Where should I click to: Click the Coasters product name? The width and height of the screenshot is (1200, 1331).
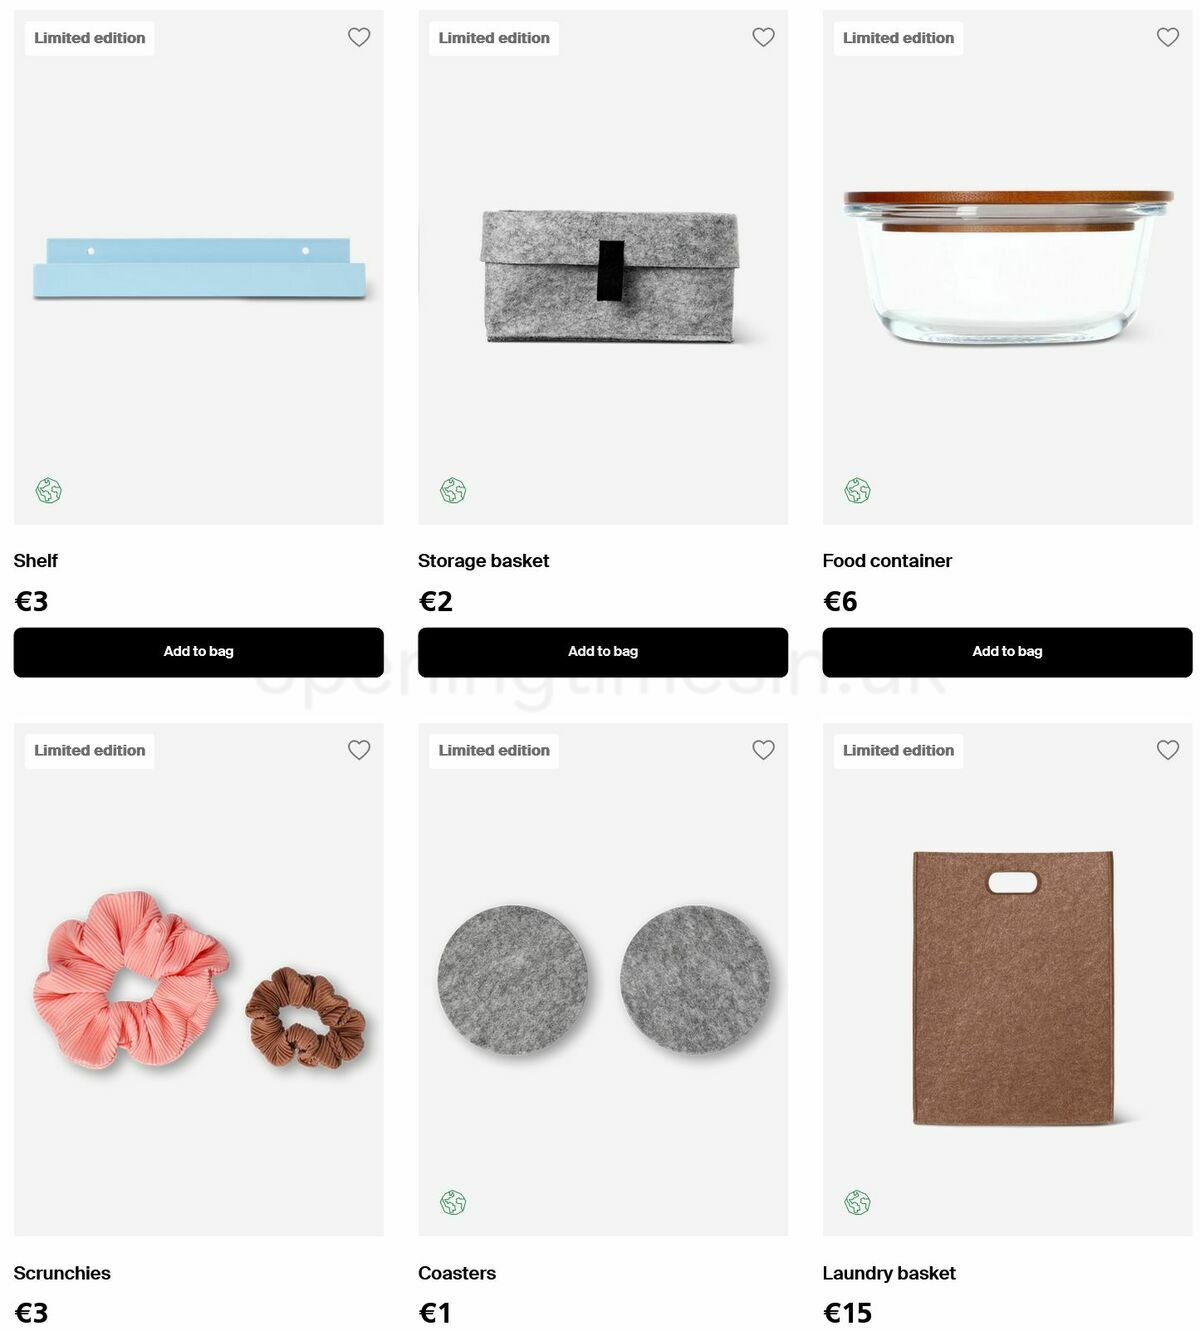[x=457, y=1273]
